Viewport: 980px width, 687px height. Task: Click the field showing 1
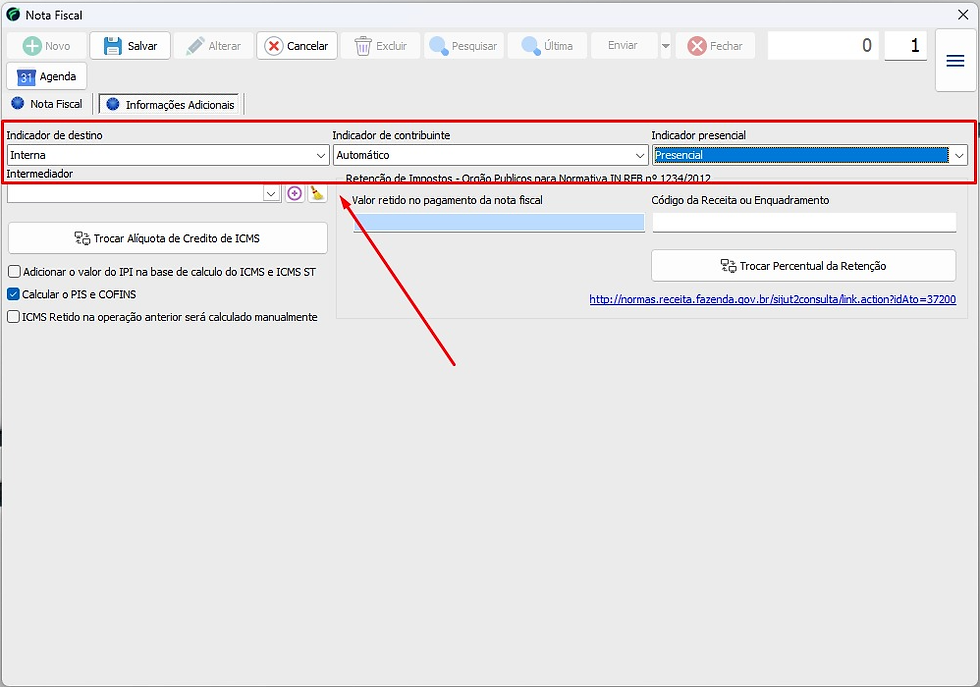906,46
